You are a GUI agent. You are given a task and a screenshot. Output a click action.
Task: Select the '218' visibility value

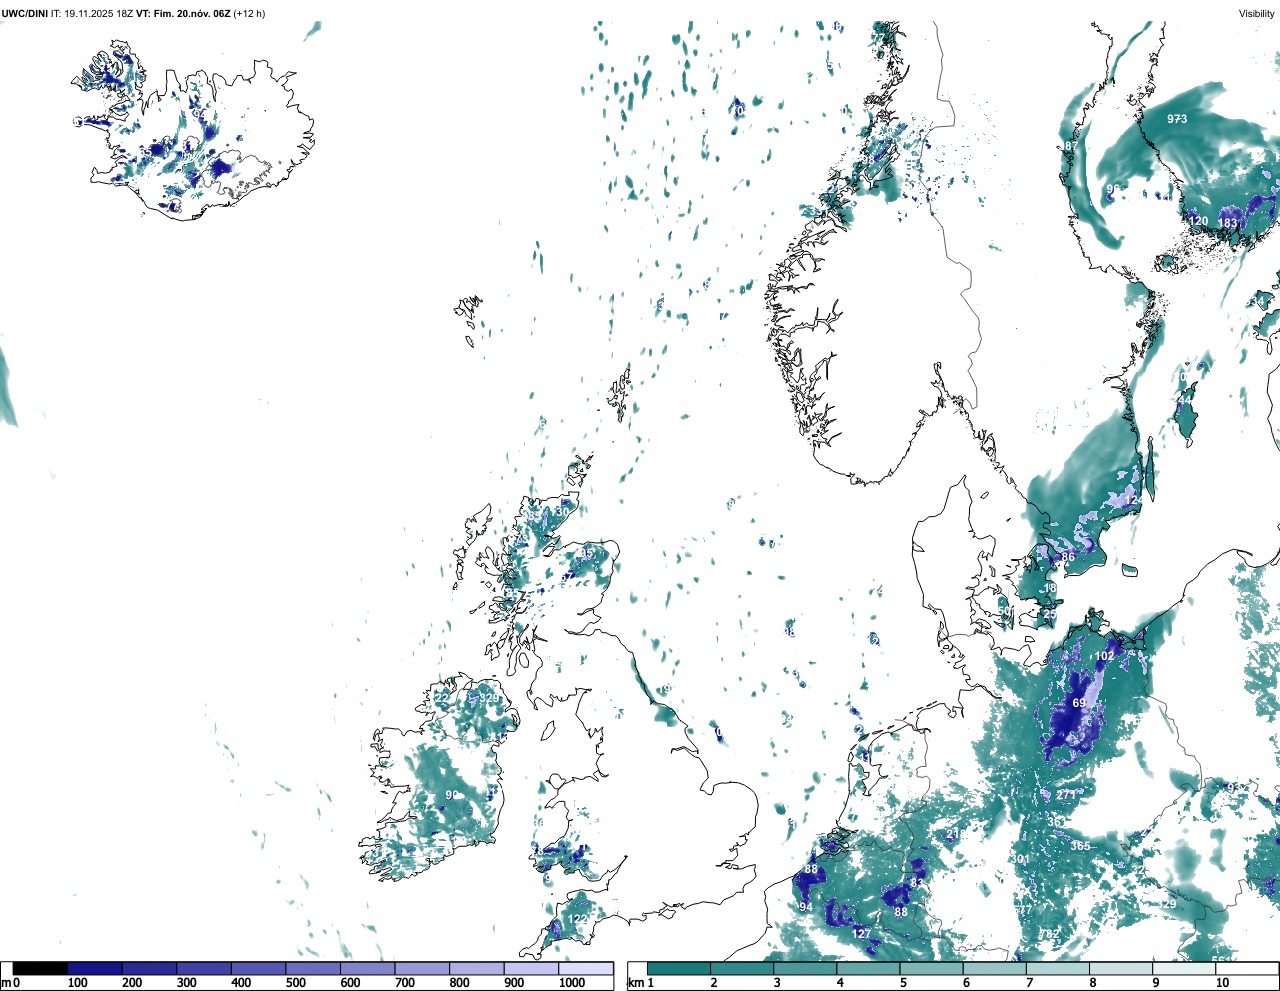coord(956,834)
